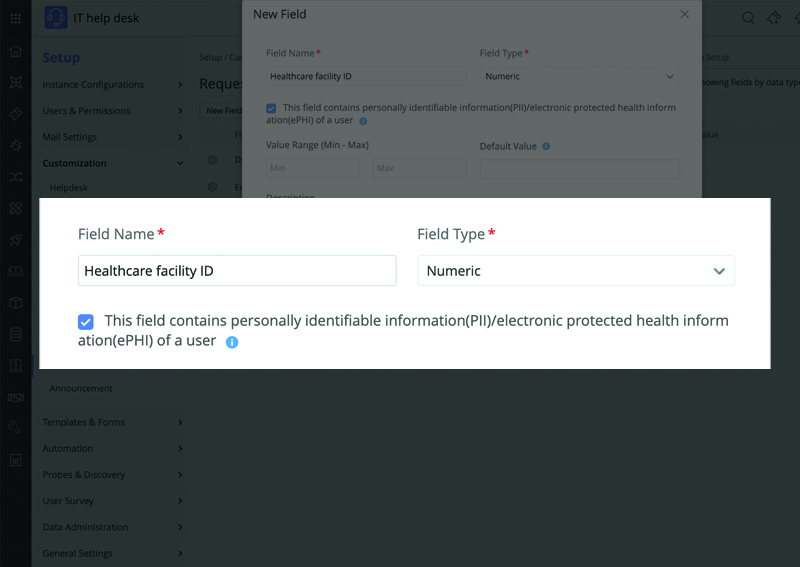Screen dimensions: 800x567
Task: Click the bug icon in left rail
Action: pos(15,145)
